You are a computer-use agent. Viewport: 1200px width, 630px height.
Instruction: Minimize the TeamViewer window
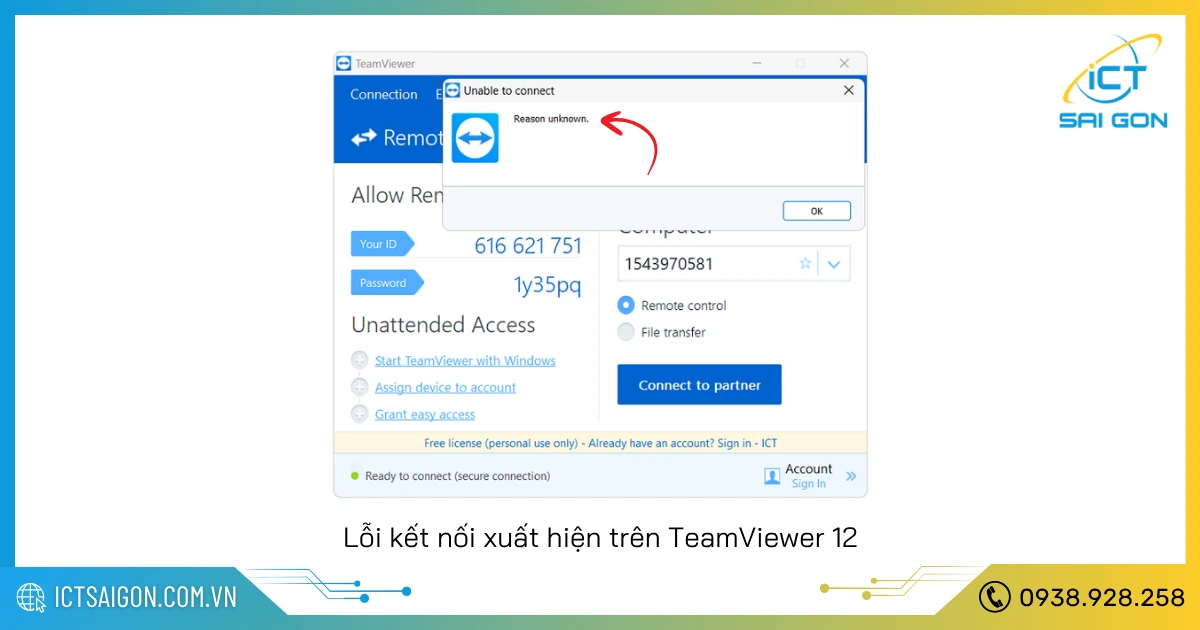[757, 63]
